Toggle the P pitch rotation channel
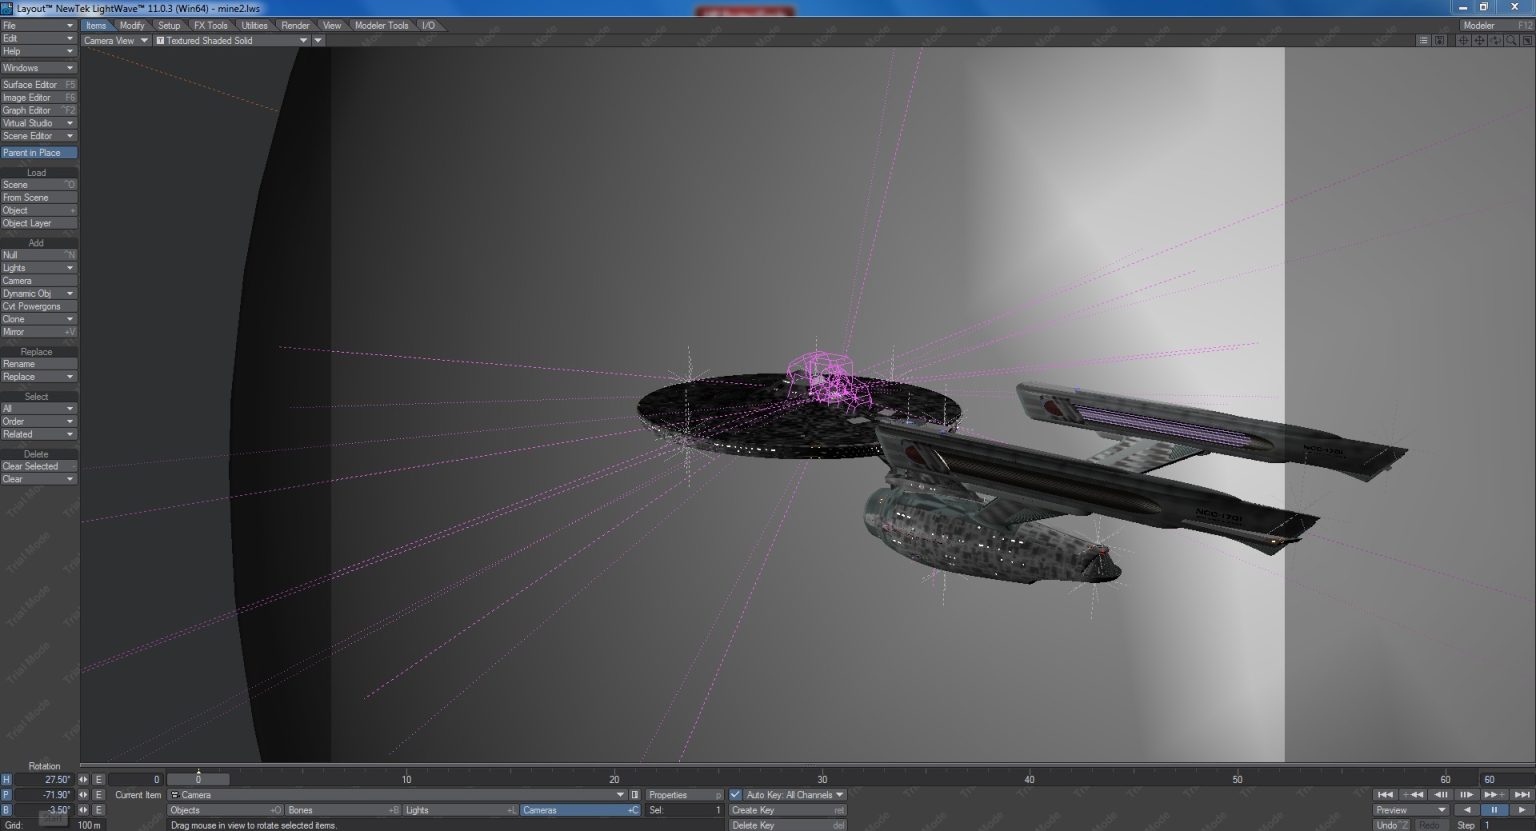1536x831 pixels. point(6,795)
